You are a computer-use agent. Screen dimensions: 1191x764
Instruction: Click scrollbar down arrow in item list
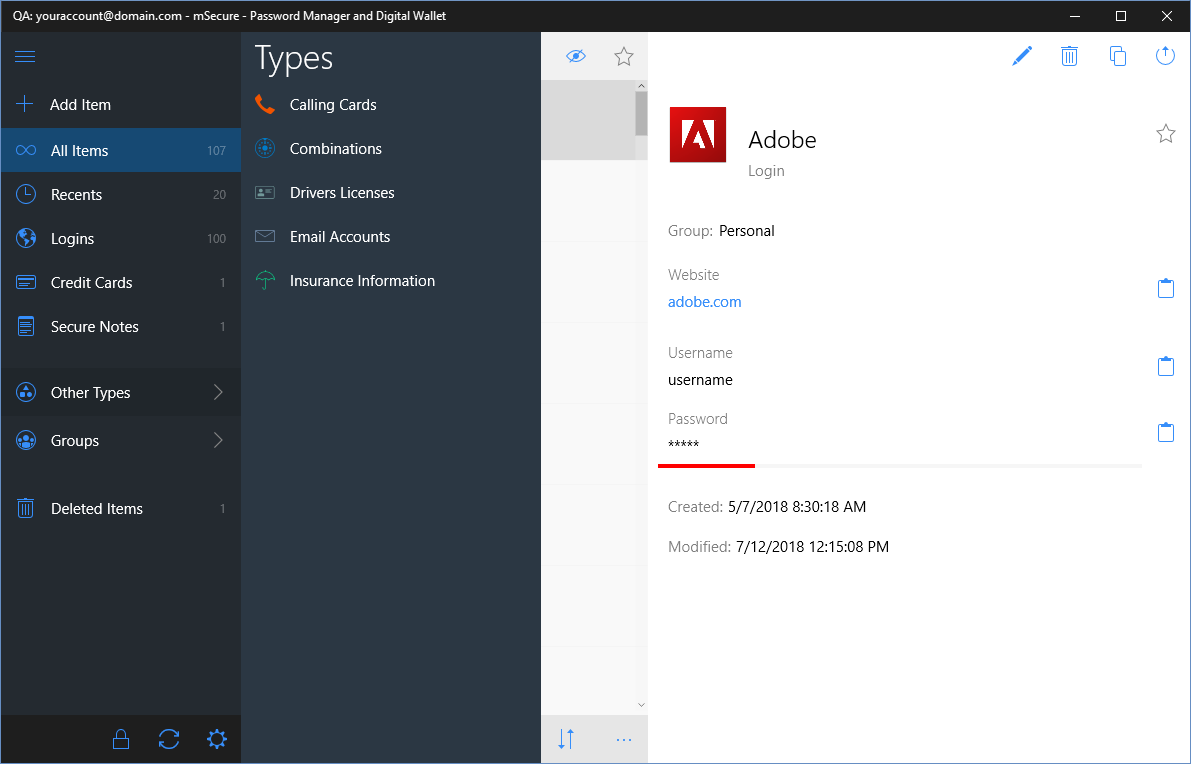(x=641, y=705)
